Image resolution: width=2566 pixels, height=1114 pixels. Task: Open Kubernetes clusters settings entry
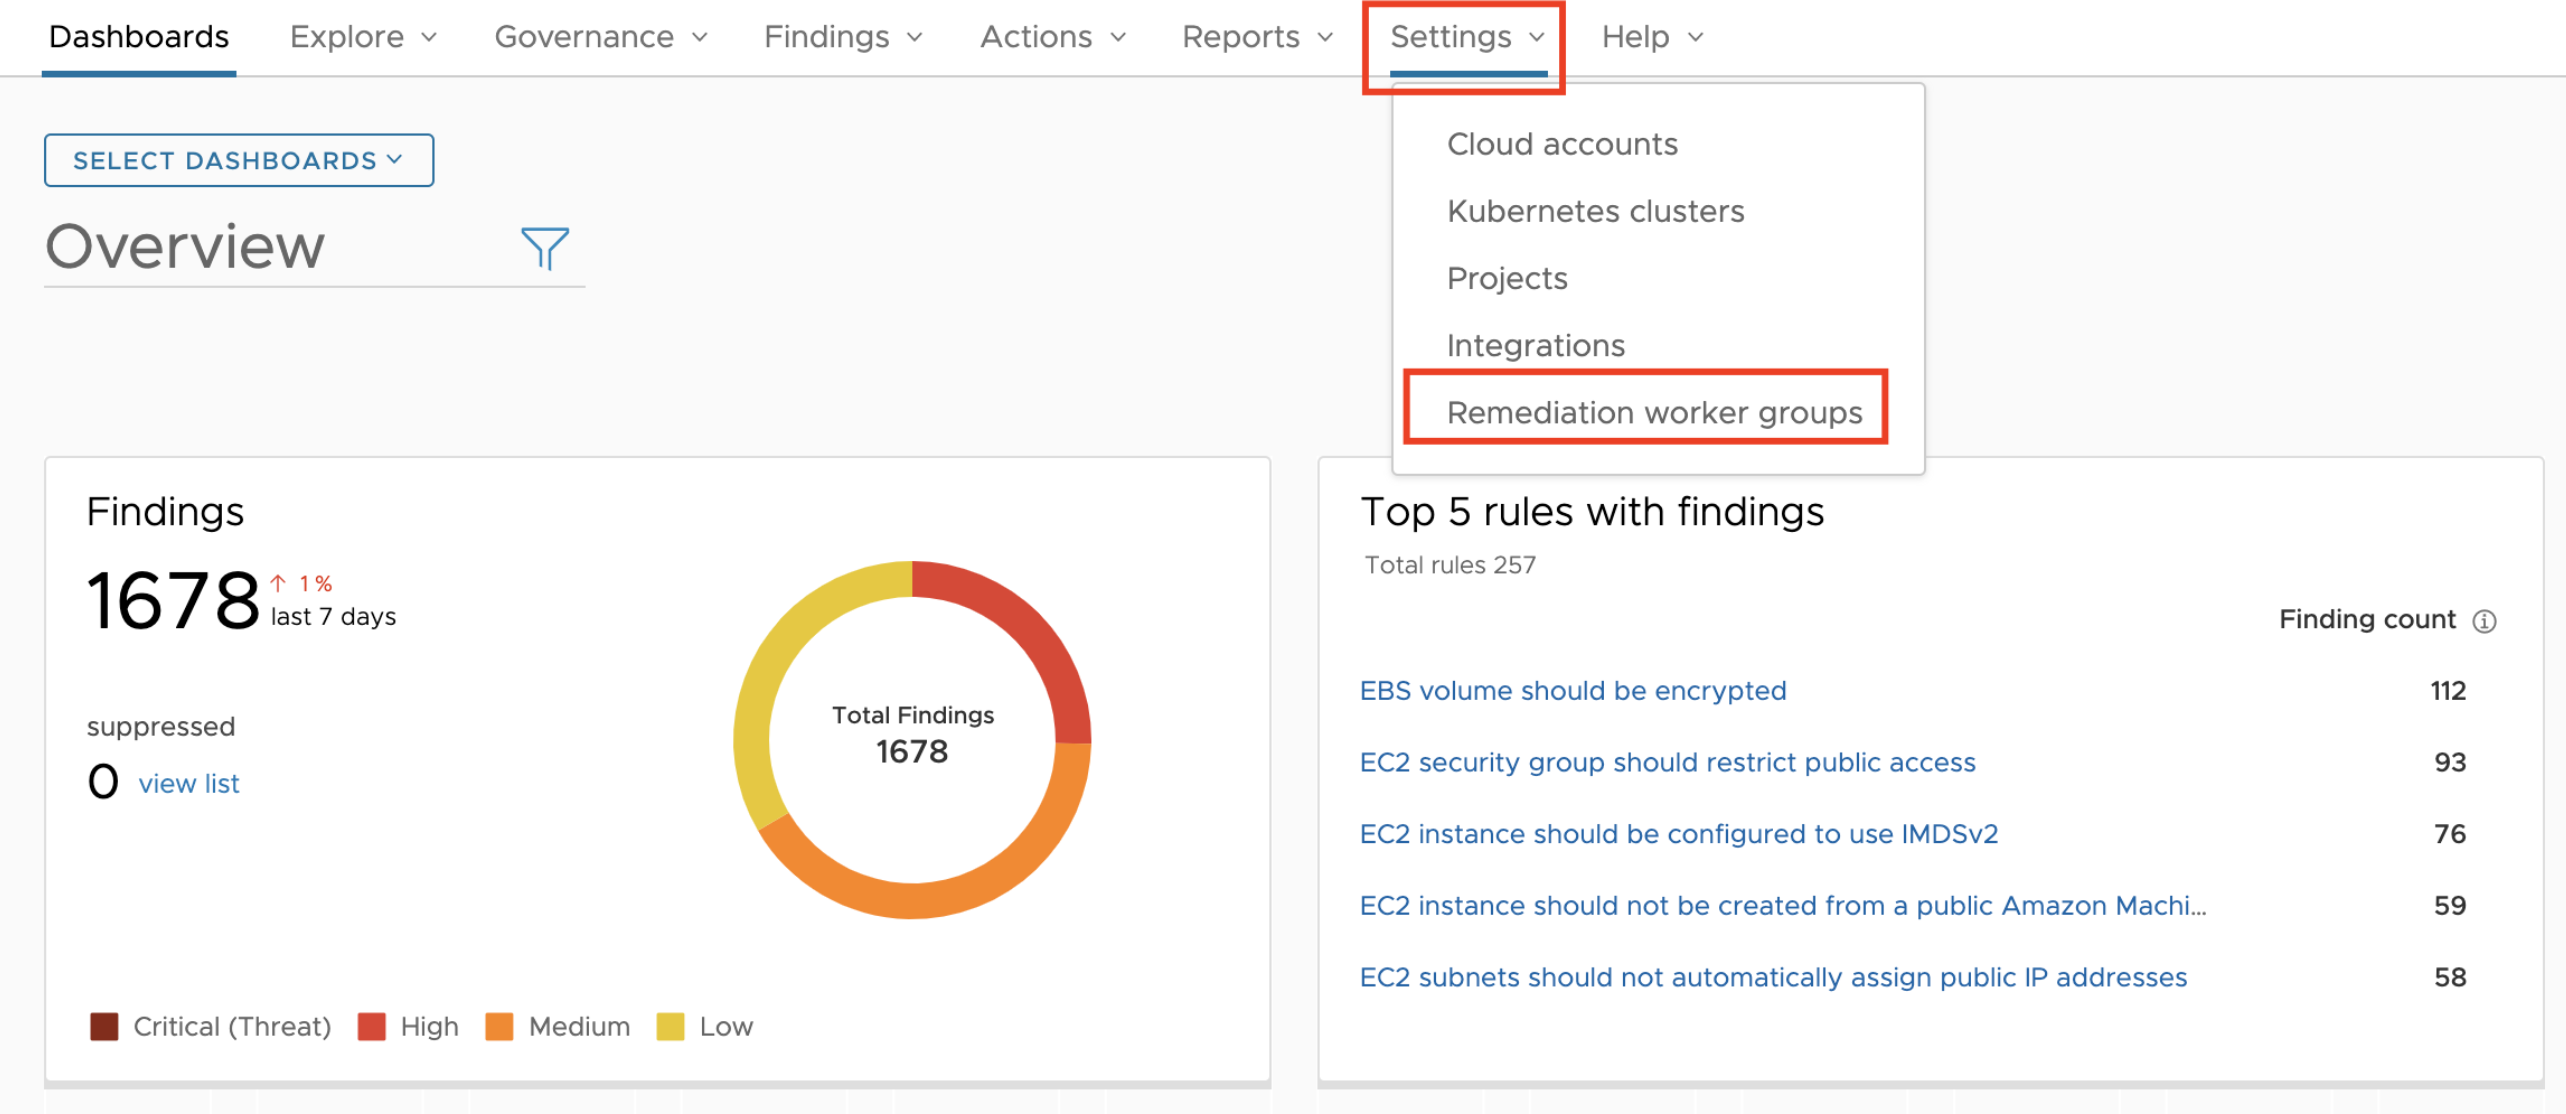pos(1594,211)
